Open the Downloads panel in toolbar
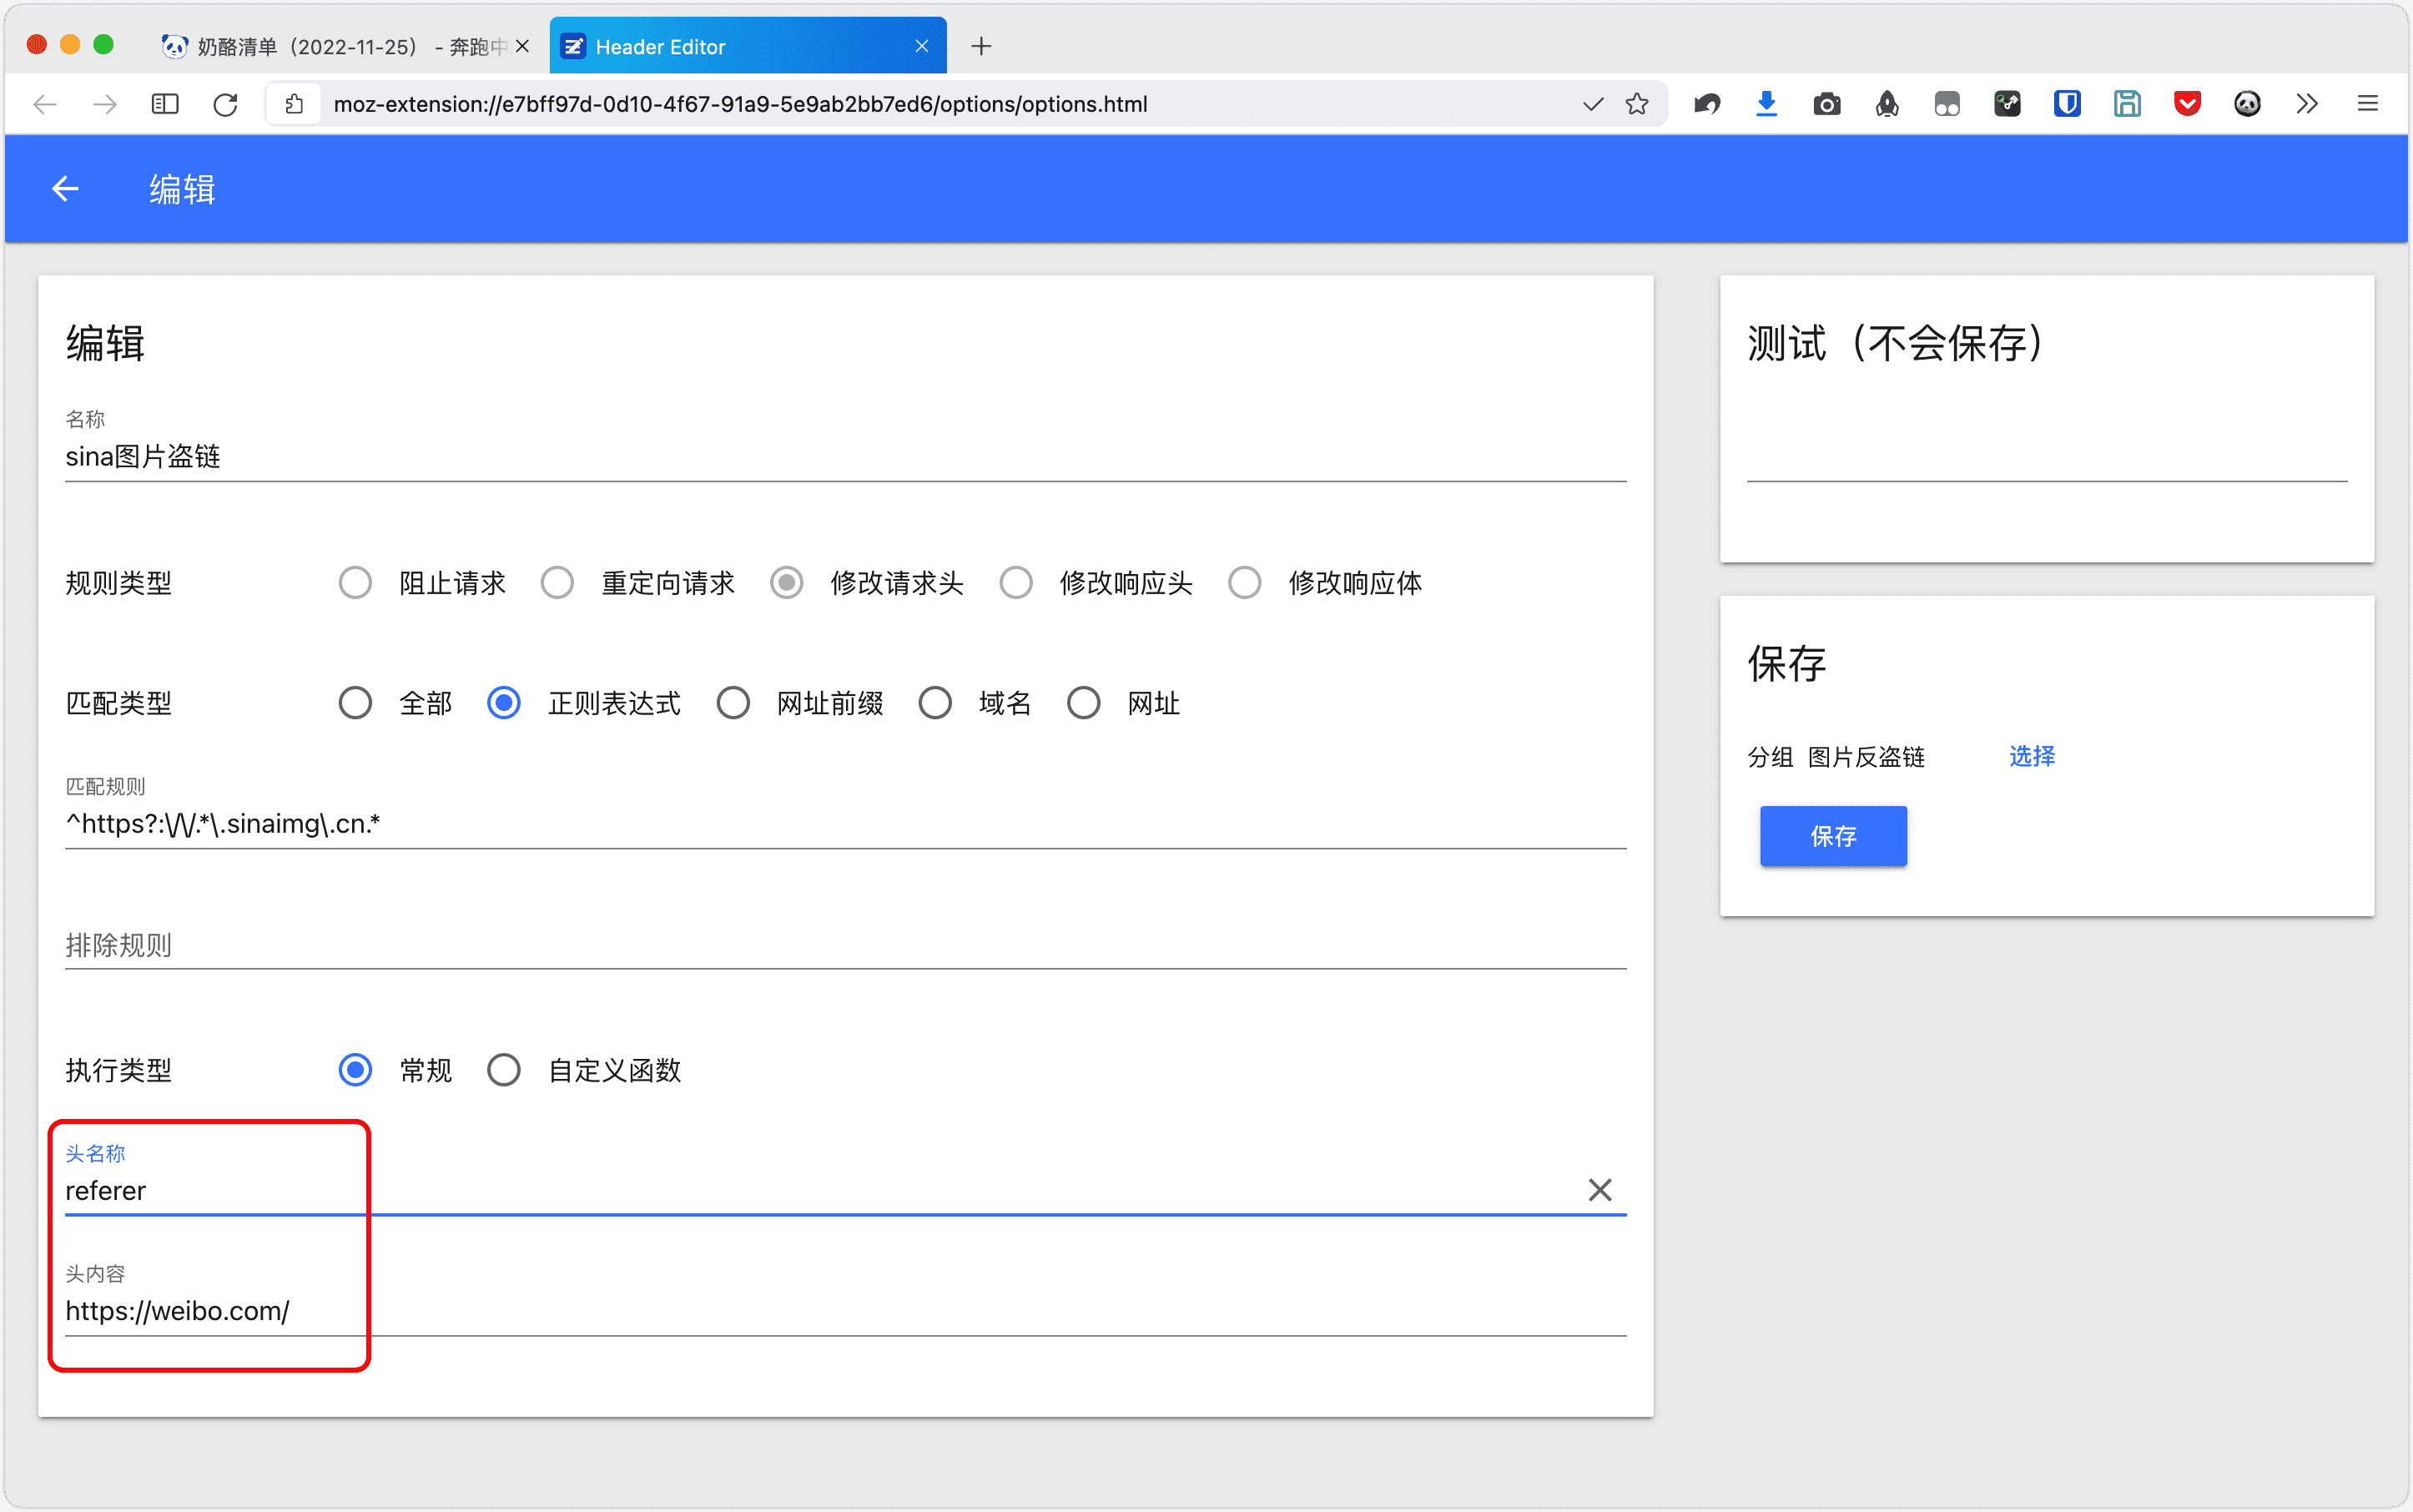This screenshot has width=2413, height=1512. point(1766,104)
